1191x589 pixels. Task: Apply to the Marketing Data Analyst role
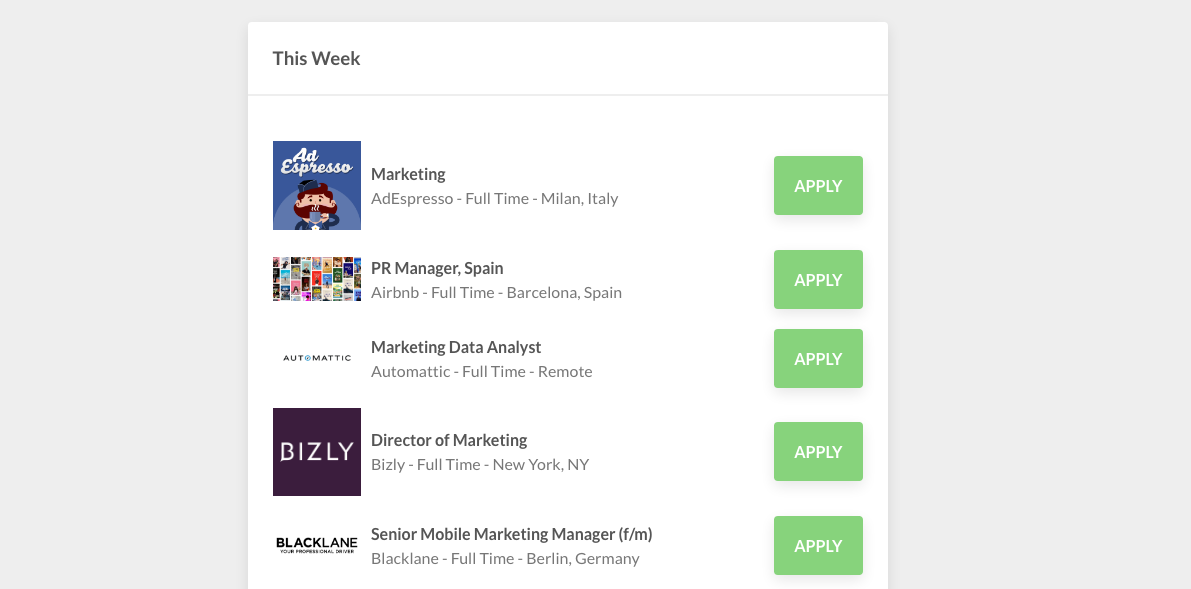[x=818, y=358]
